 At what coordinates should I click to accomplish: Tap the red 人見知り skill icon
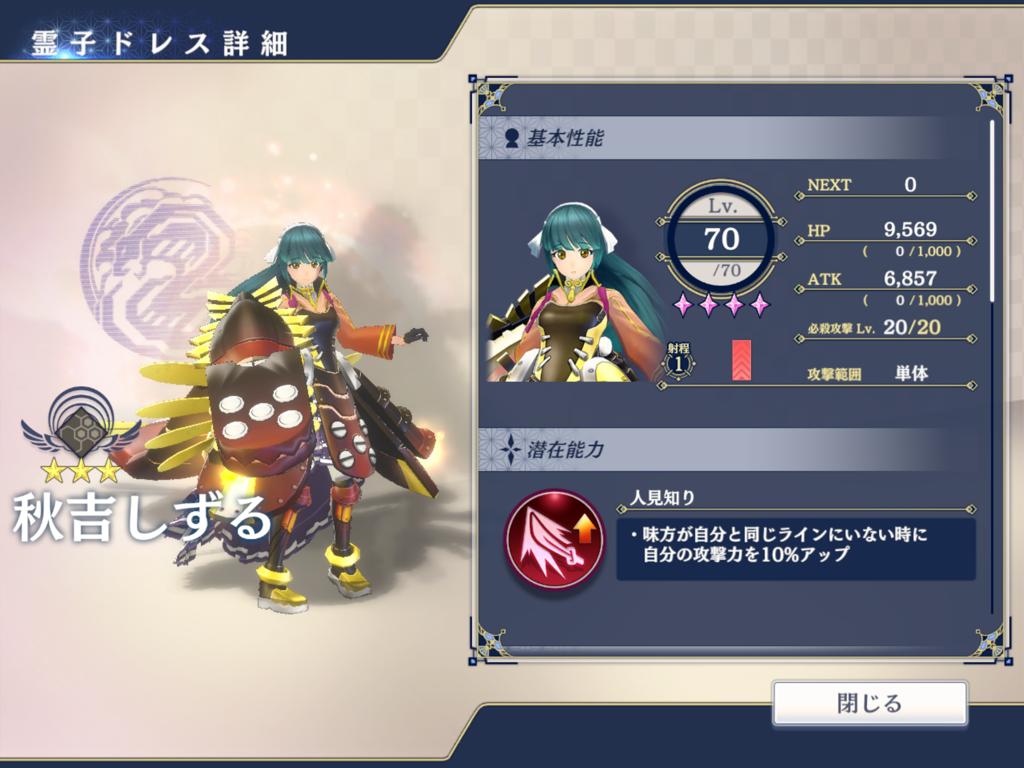point(554,539)
